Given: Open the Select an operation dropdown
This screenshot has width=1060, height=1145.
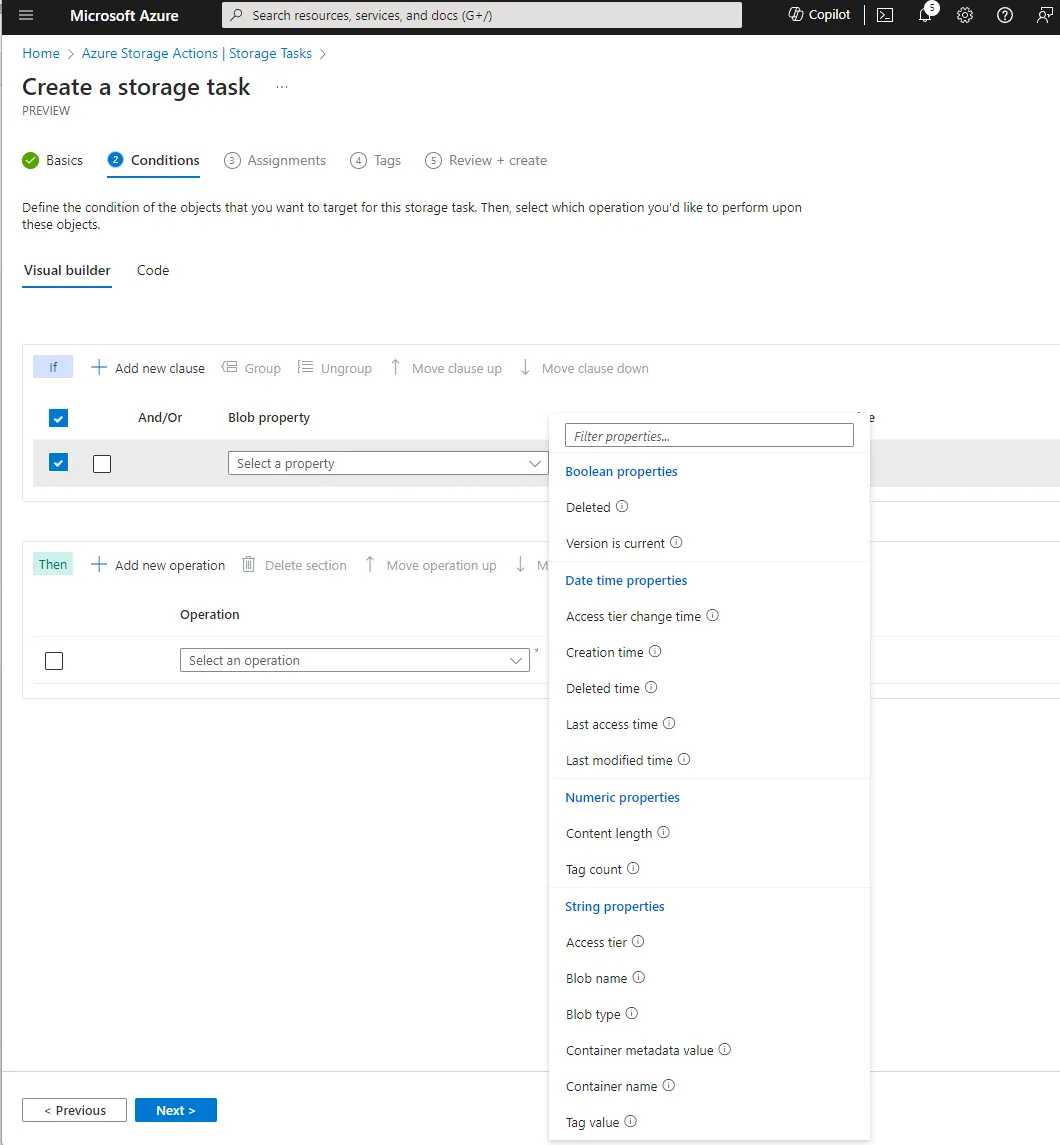Looking at the screenshot, I should [x=355, y=660].
